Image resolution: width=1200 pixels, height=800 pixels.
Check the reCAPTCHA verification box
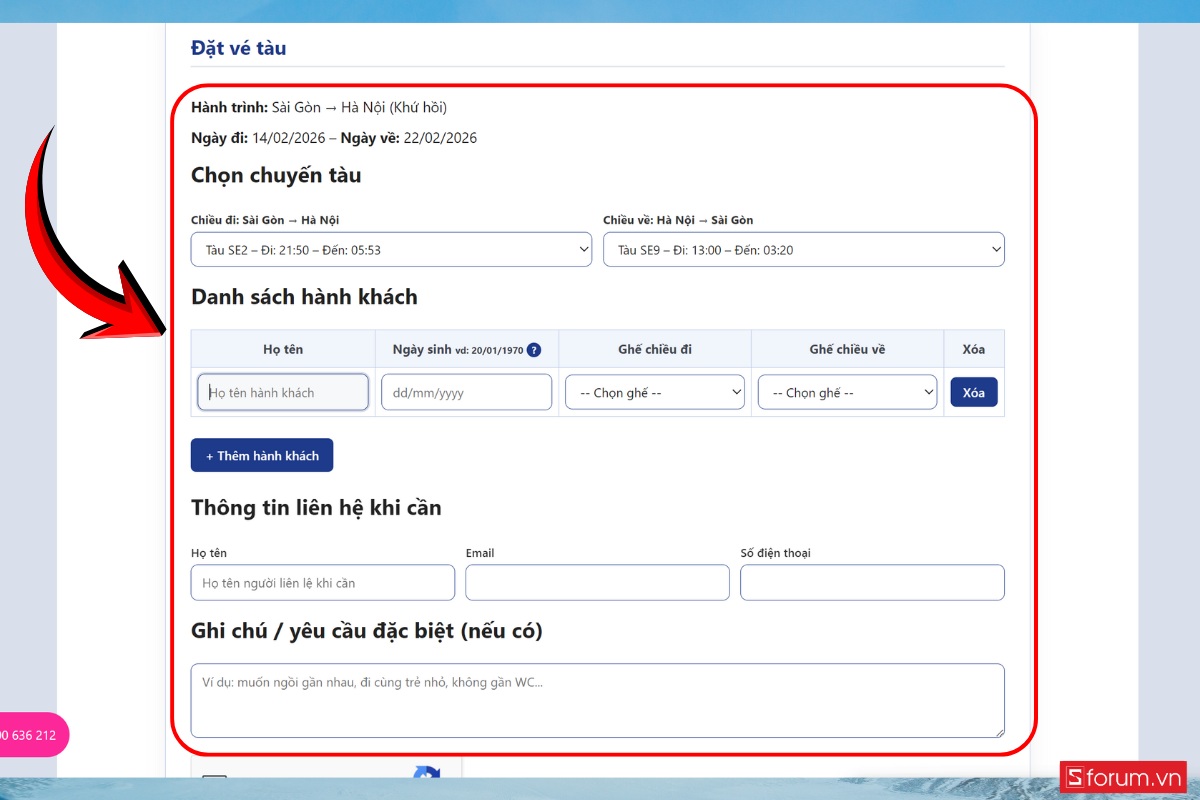(x=213, y=778)
